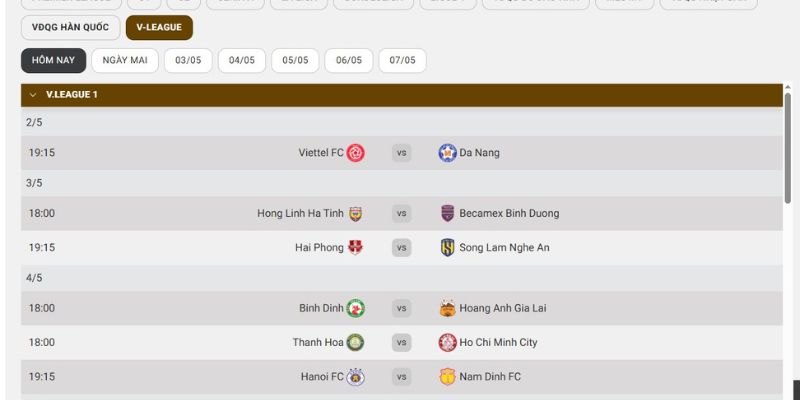Switch to the HÔM NAY date filter

click(53, 60)
